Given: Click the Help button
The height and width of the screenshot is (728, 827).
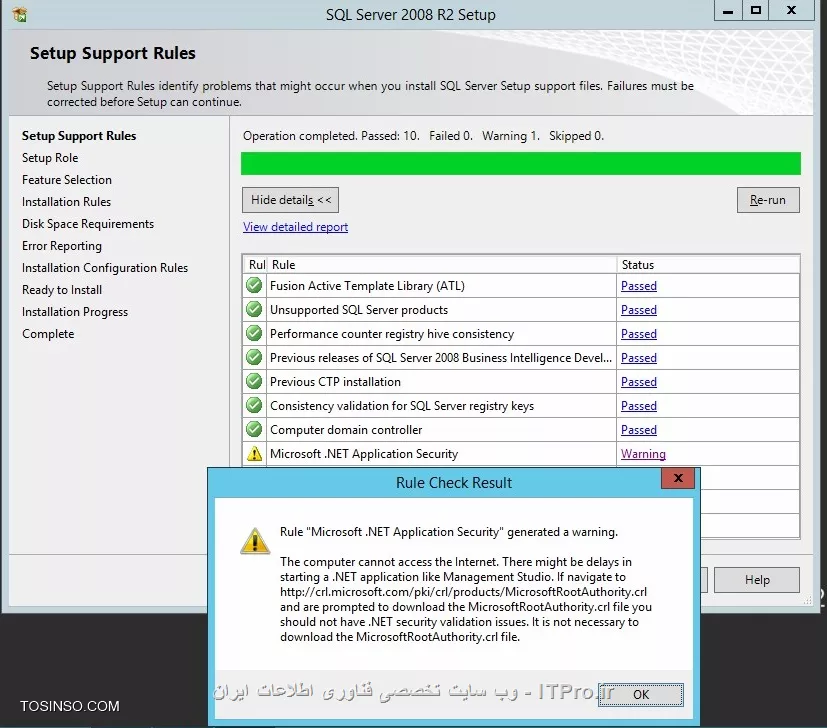Looking at the screenshot, I should tap(757, 580).
